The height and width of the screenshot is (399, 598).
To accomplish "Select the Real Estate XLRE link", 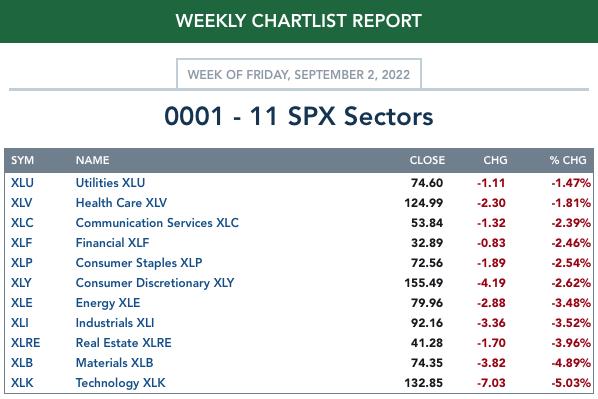I will tap(124, 343).
